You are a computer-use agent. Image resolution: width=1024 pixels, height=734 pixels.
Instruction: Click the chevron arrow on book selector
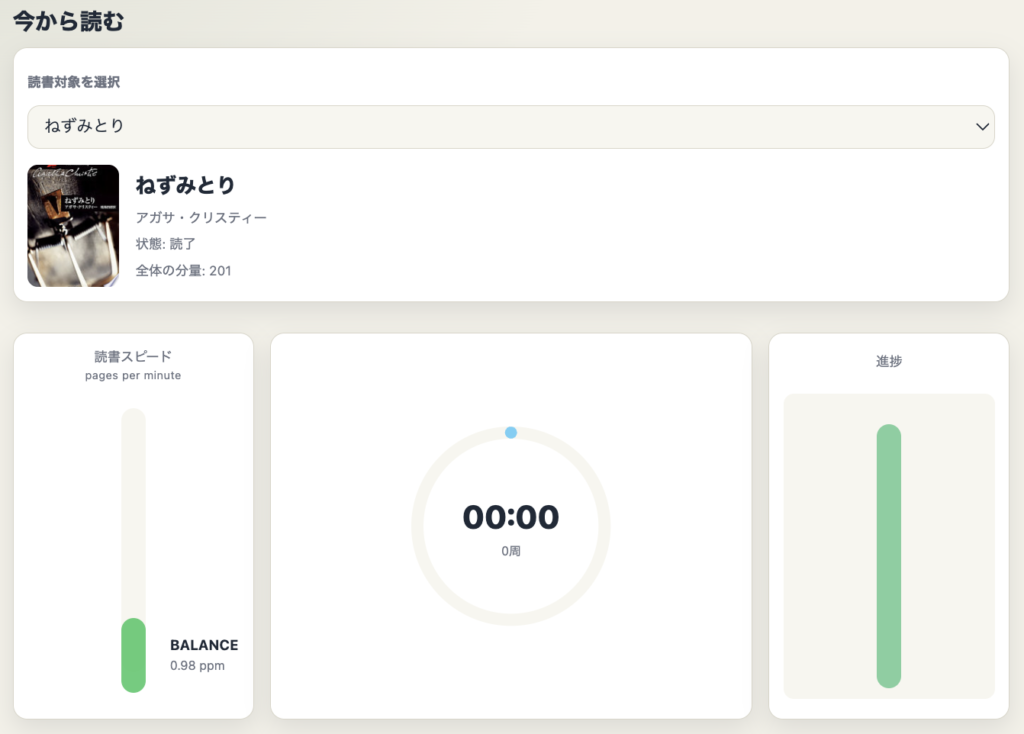[x=980, y=127]
